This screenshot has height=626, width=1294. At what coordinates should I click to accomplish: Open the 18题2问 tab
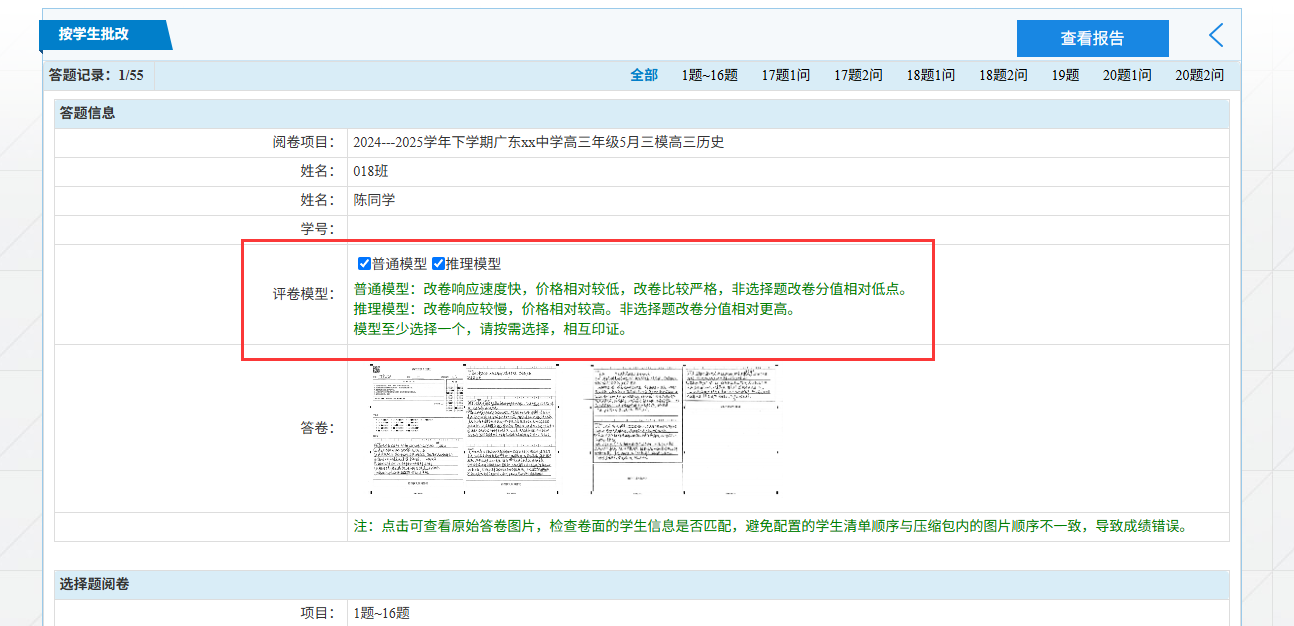[x=1002, y=75]
